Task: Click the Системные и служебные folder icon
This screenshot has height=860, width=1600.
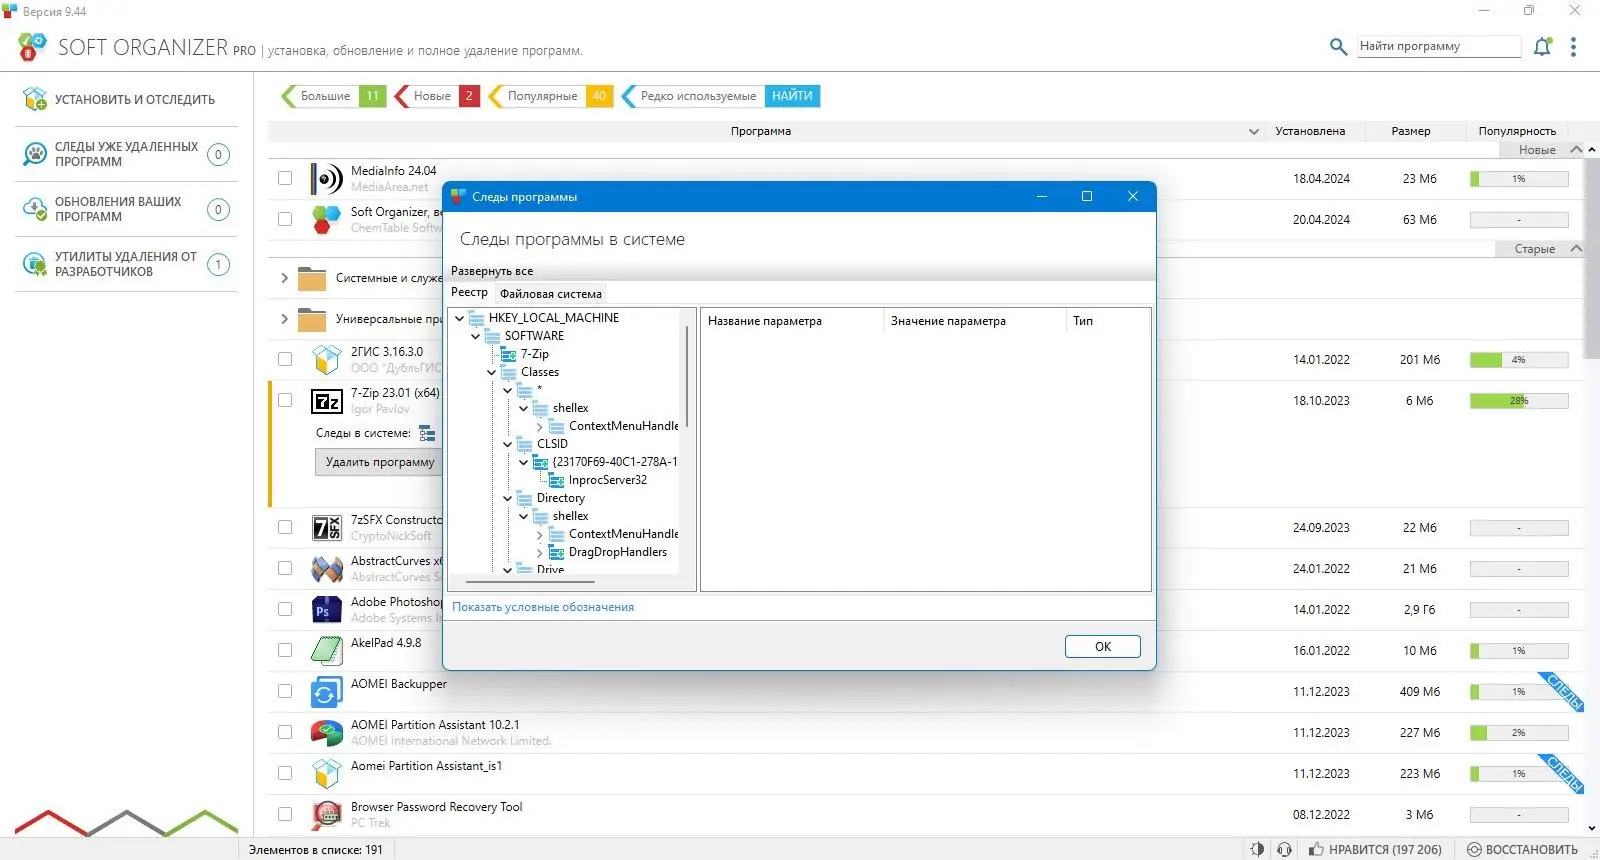Action: coord(312,278)
